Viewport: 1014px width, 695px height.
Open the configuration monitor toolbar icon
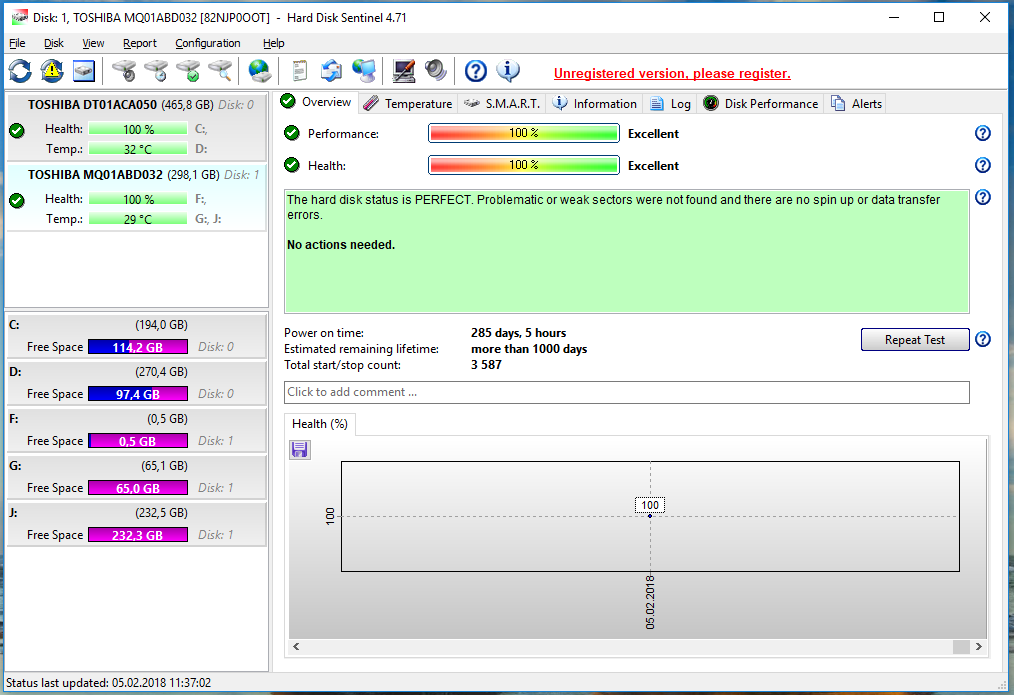[x=404, y=71]
